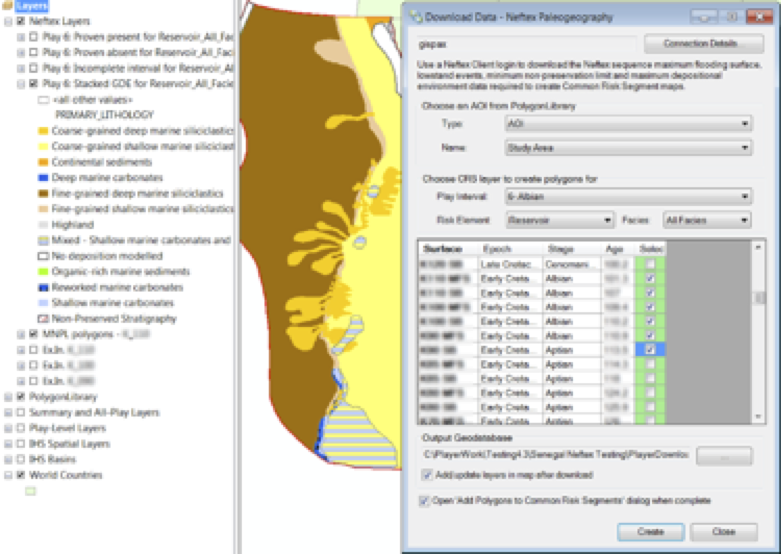This screenshot has height=554, width=781.
Task: Click the output geodatabase browse button
Action: coord(724,456)
